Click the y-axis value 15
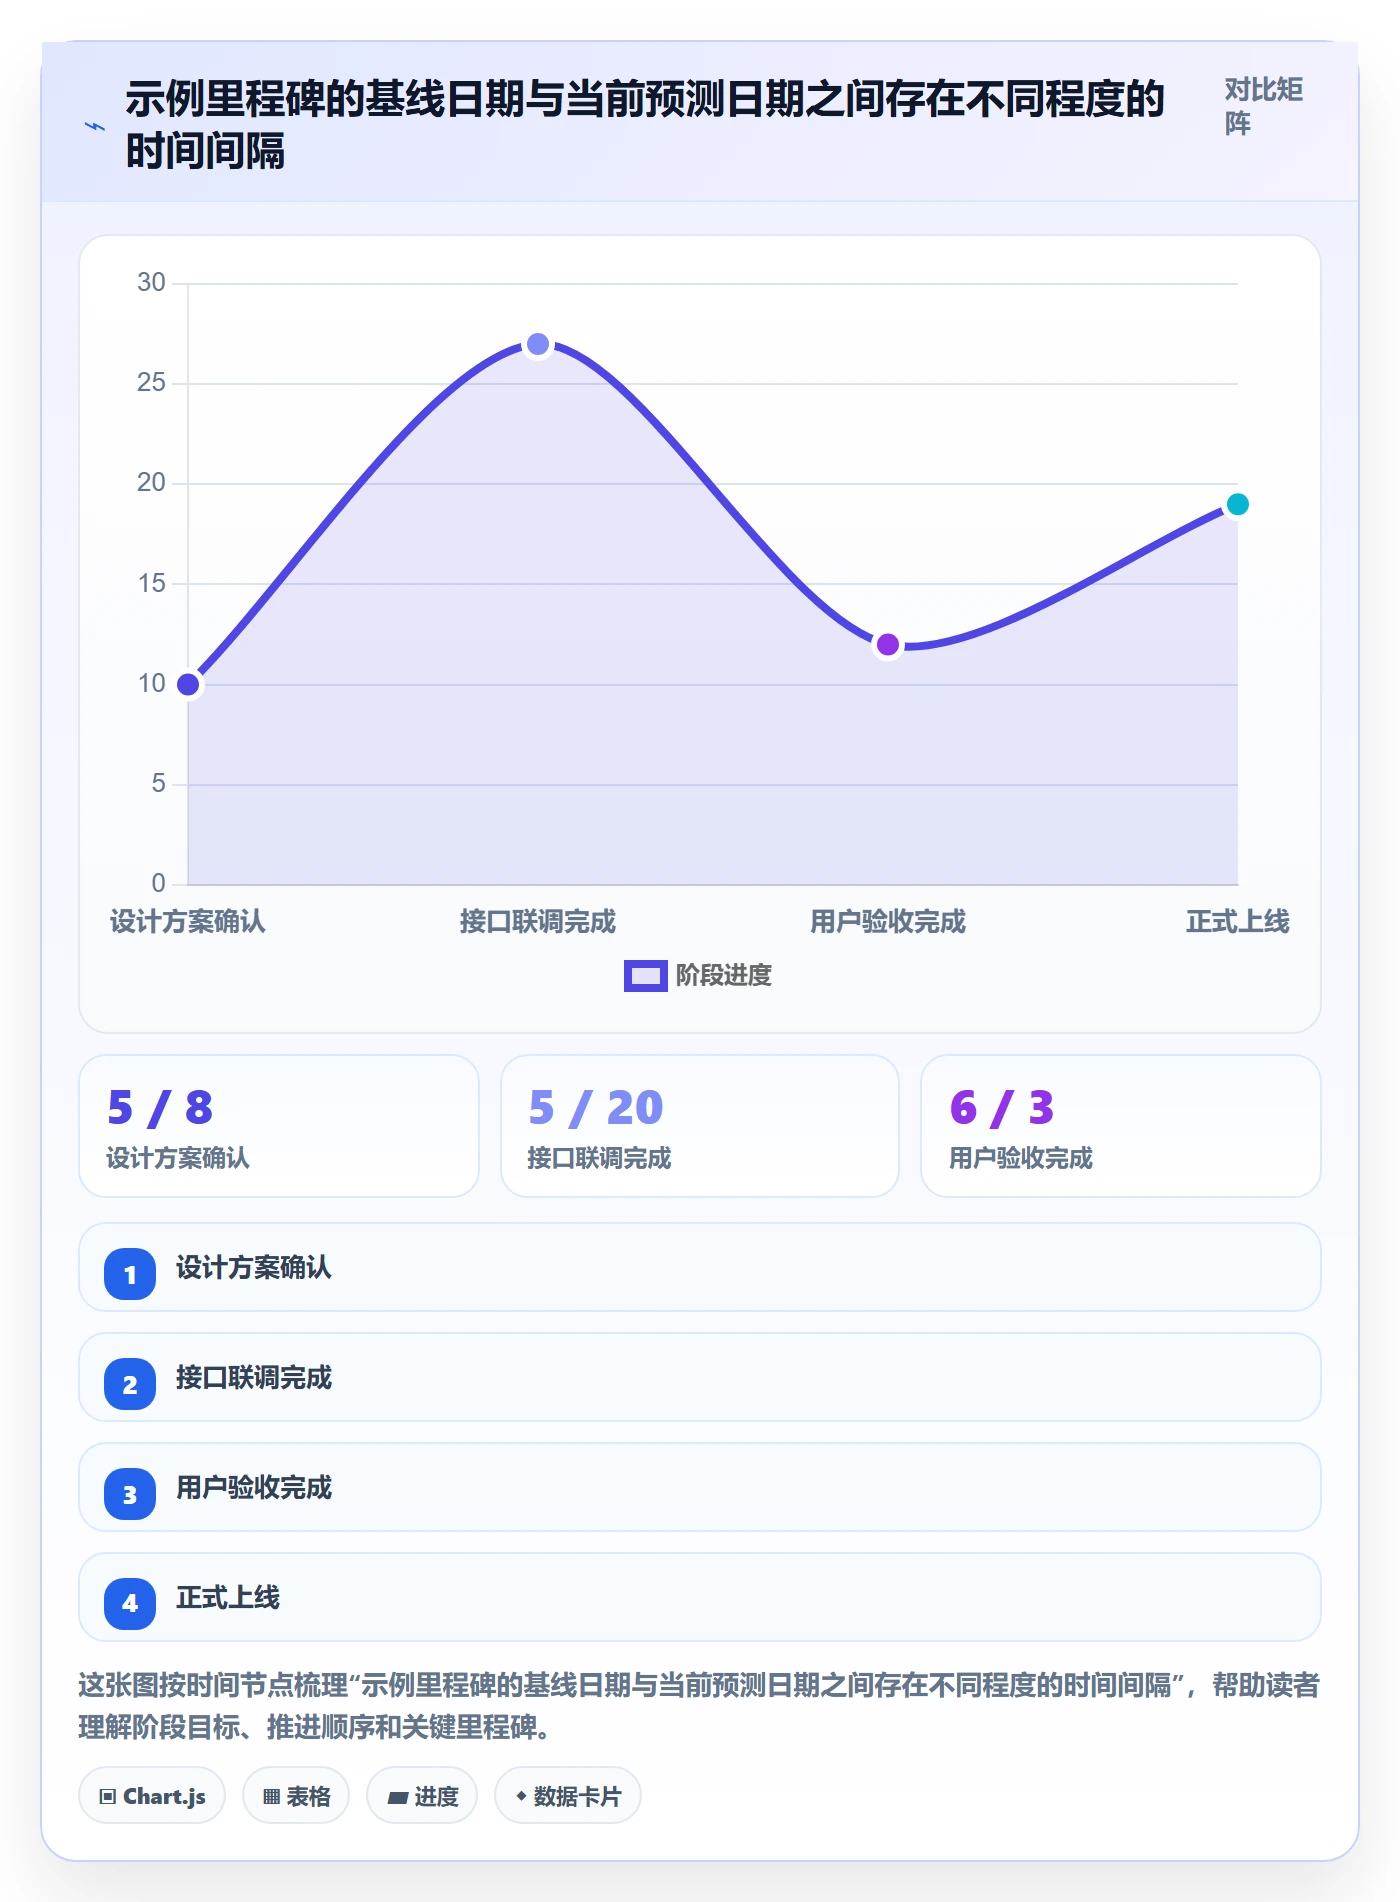Viewport: 1400px width, 1902px height. coord(151,583)
